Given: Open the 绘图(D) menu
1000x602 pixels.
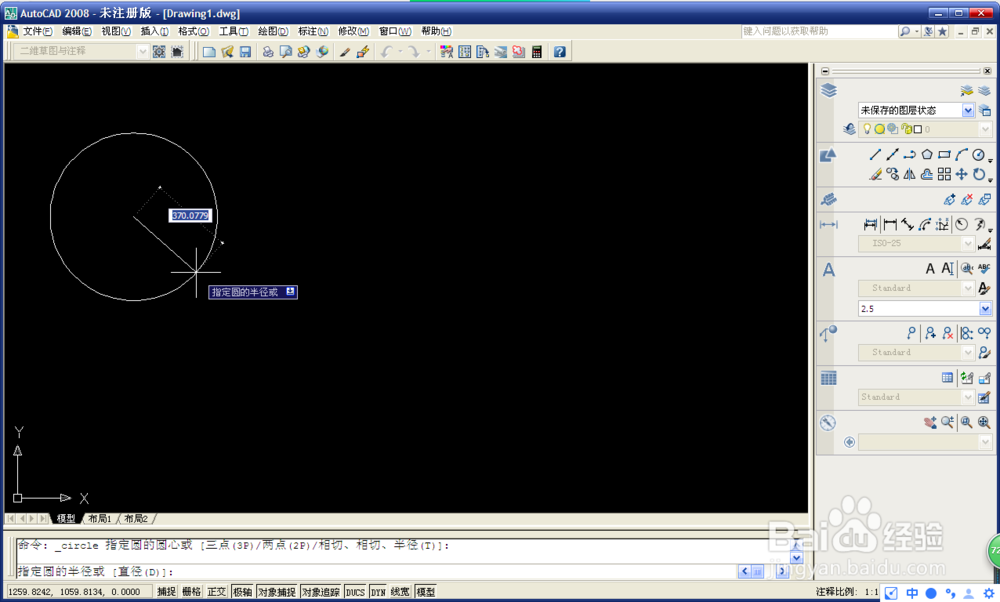Looking at the screenshot, I should coord(273,31).
